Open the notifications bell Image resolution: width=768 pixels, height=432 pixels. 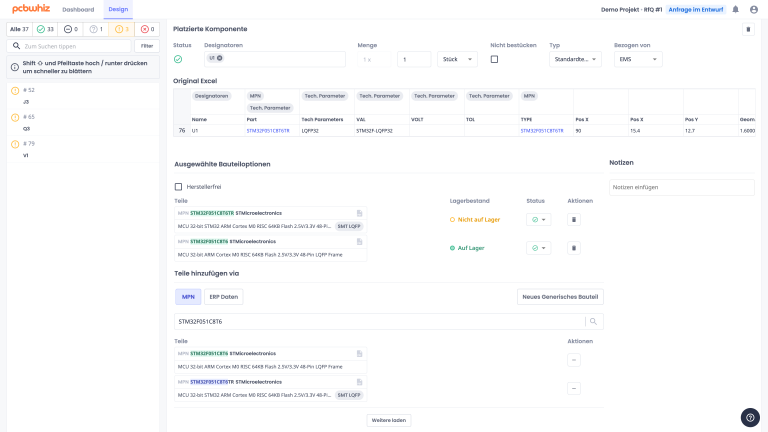pos(736,9)
